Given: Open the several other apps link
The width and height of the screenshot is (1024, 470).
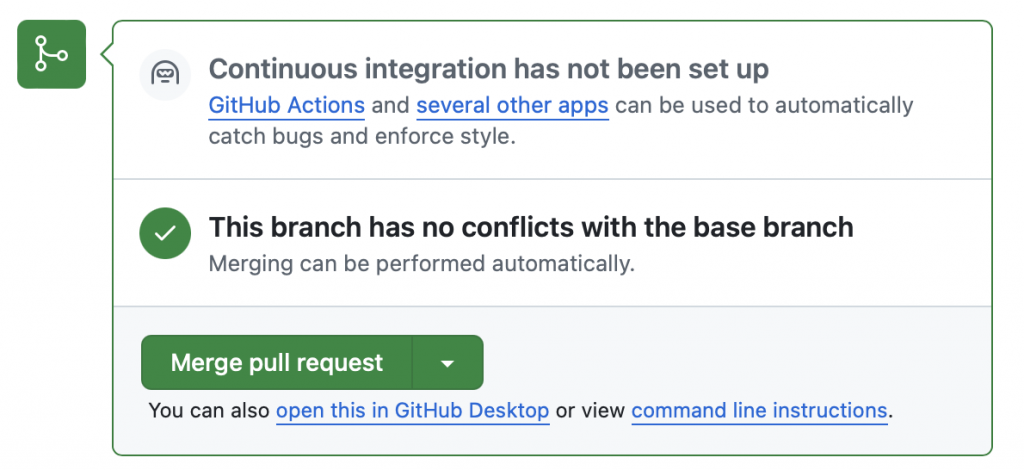Looking at the screenshot, I should (x=513, y=105).
